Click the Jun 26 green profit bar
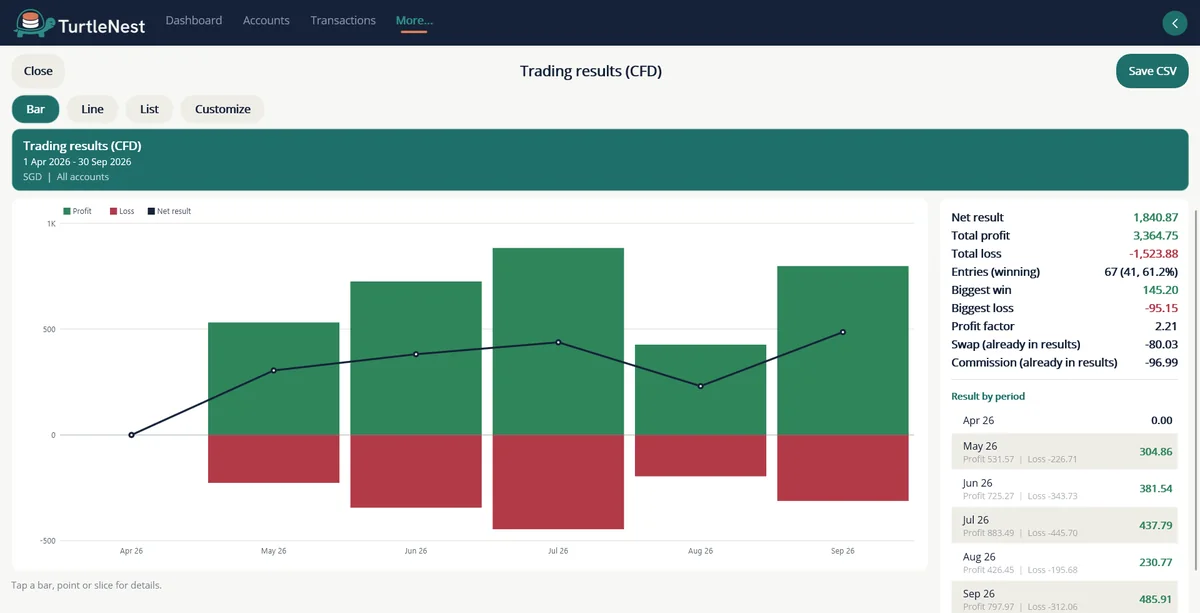1200x613 pixels. pos(416,358)
